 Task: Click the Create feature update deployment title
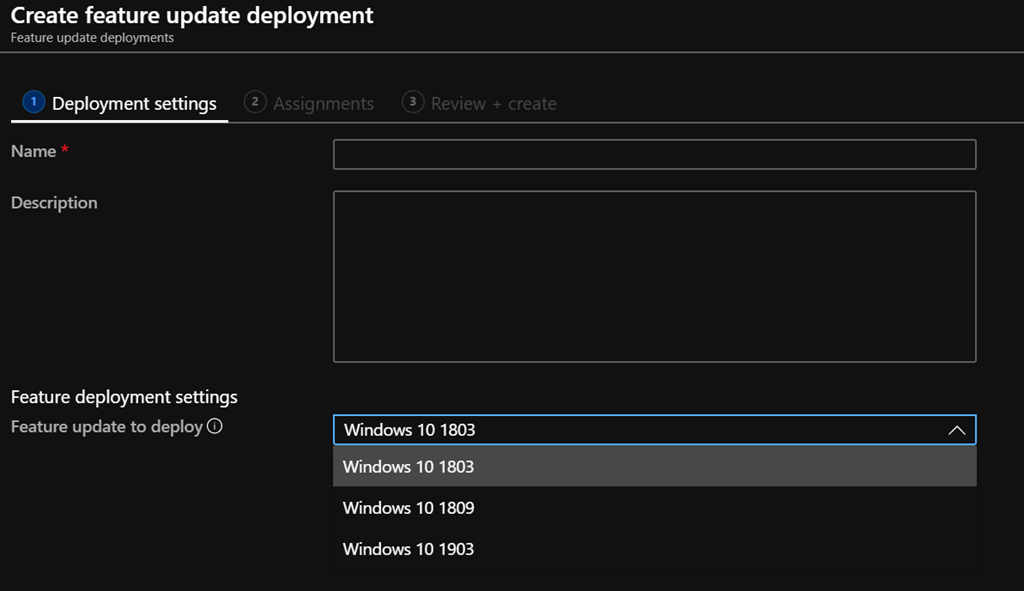pos(192,15)
